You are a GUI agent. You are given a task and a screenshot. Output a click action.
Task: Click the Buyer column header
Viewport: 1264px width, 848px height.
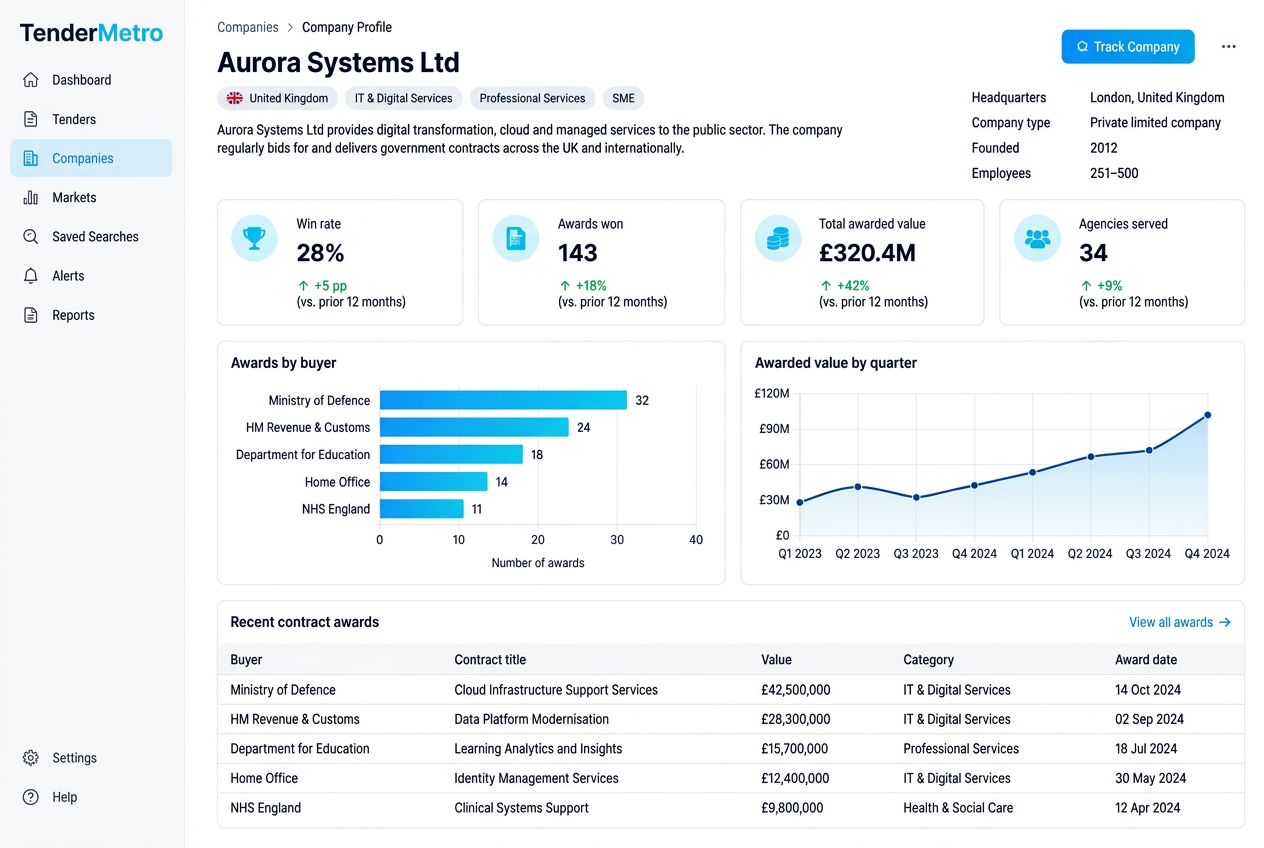[246, 660]
